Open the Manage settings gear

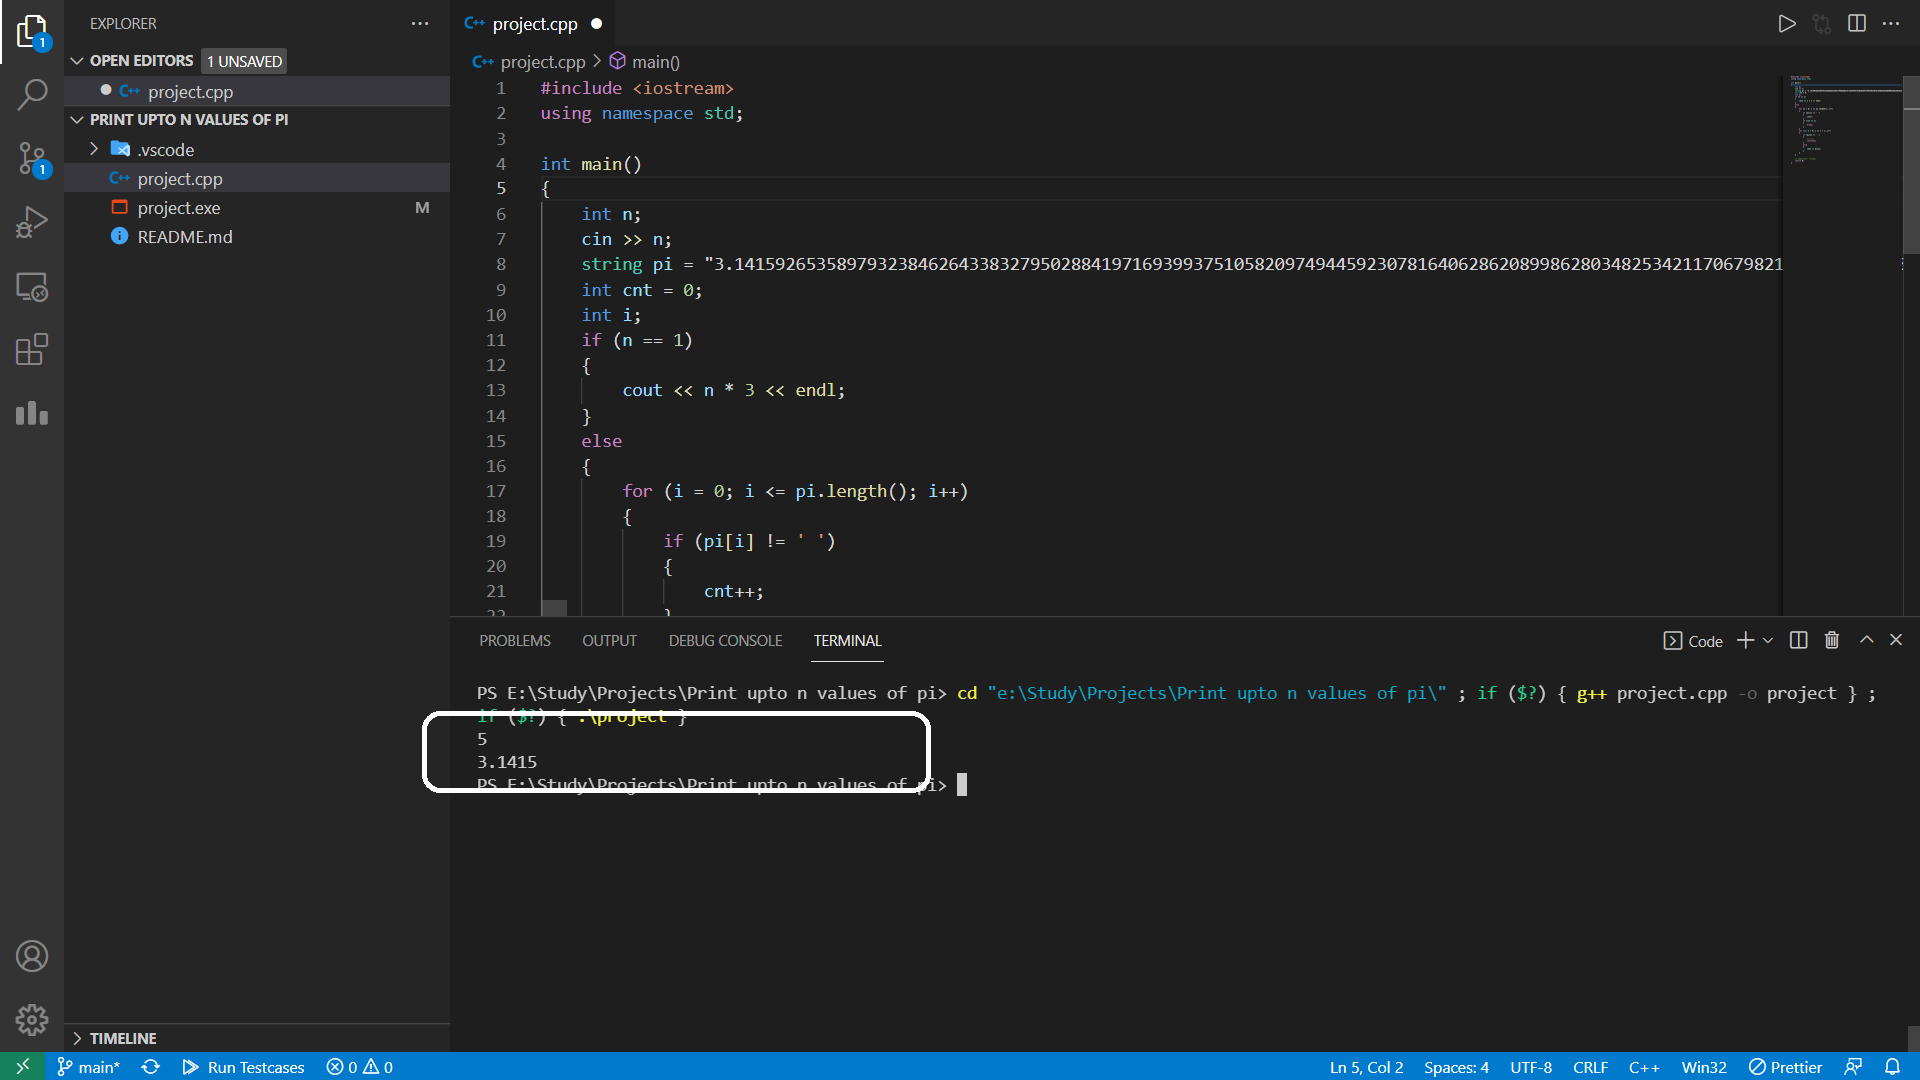33,1020
